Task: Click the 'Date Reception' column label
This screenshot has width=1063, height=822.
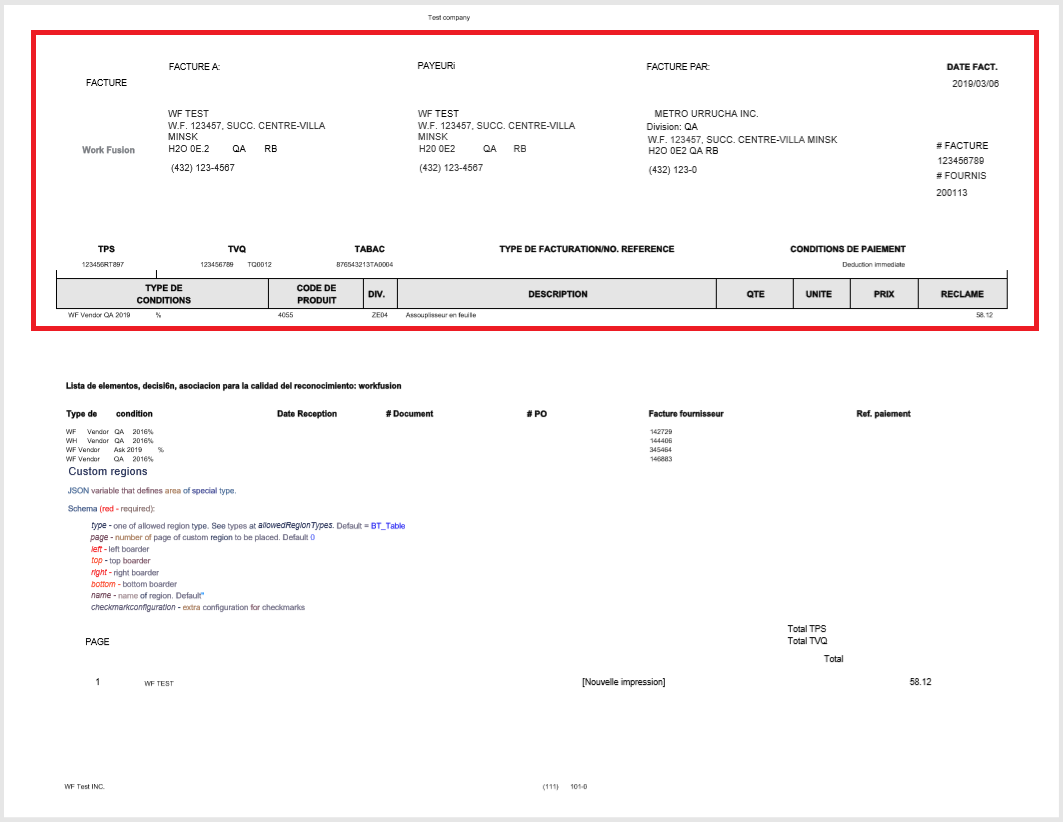Action: click(306, 413)
